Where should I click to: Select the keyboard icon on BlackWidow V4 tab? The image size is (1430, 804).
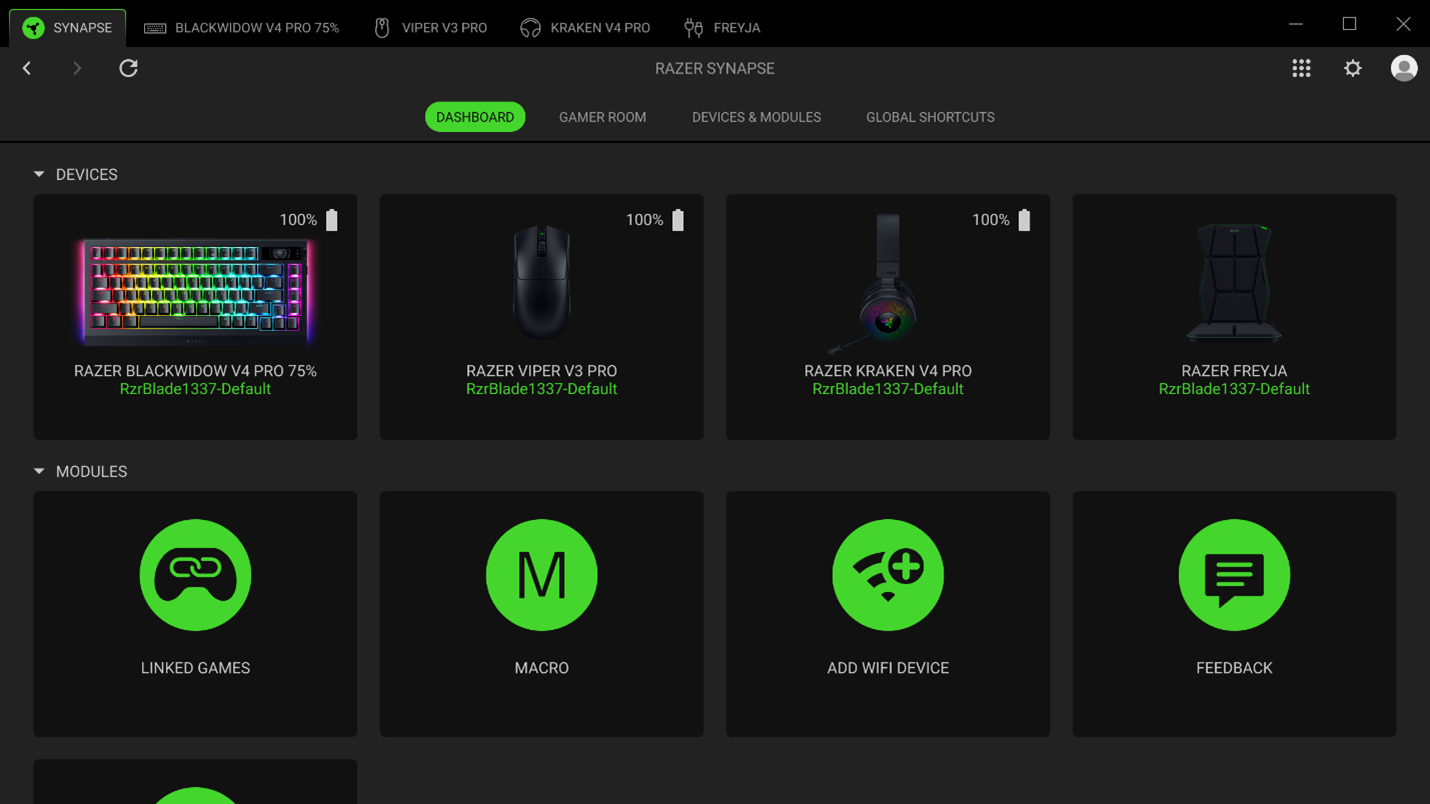pos(154,27)
